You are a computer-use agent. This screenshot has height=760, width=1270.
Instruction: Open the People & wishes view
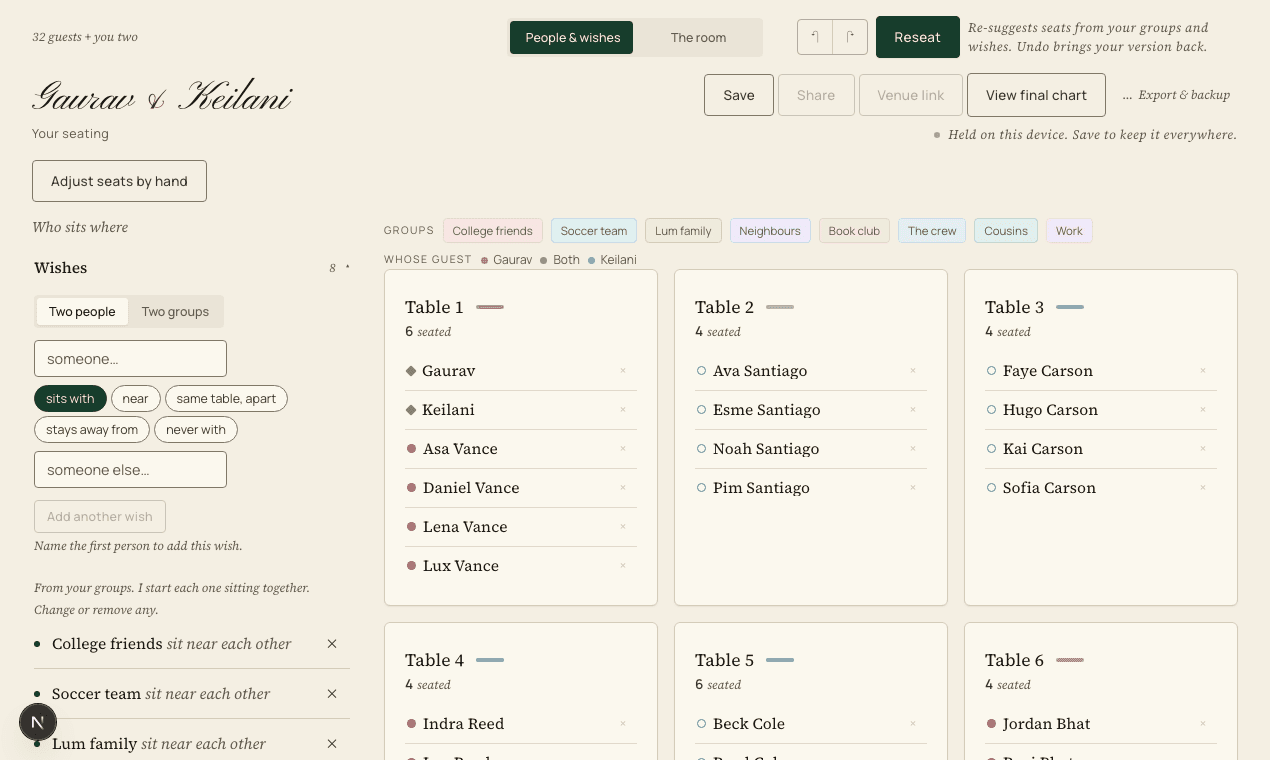[572, 38]
